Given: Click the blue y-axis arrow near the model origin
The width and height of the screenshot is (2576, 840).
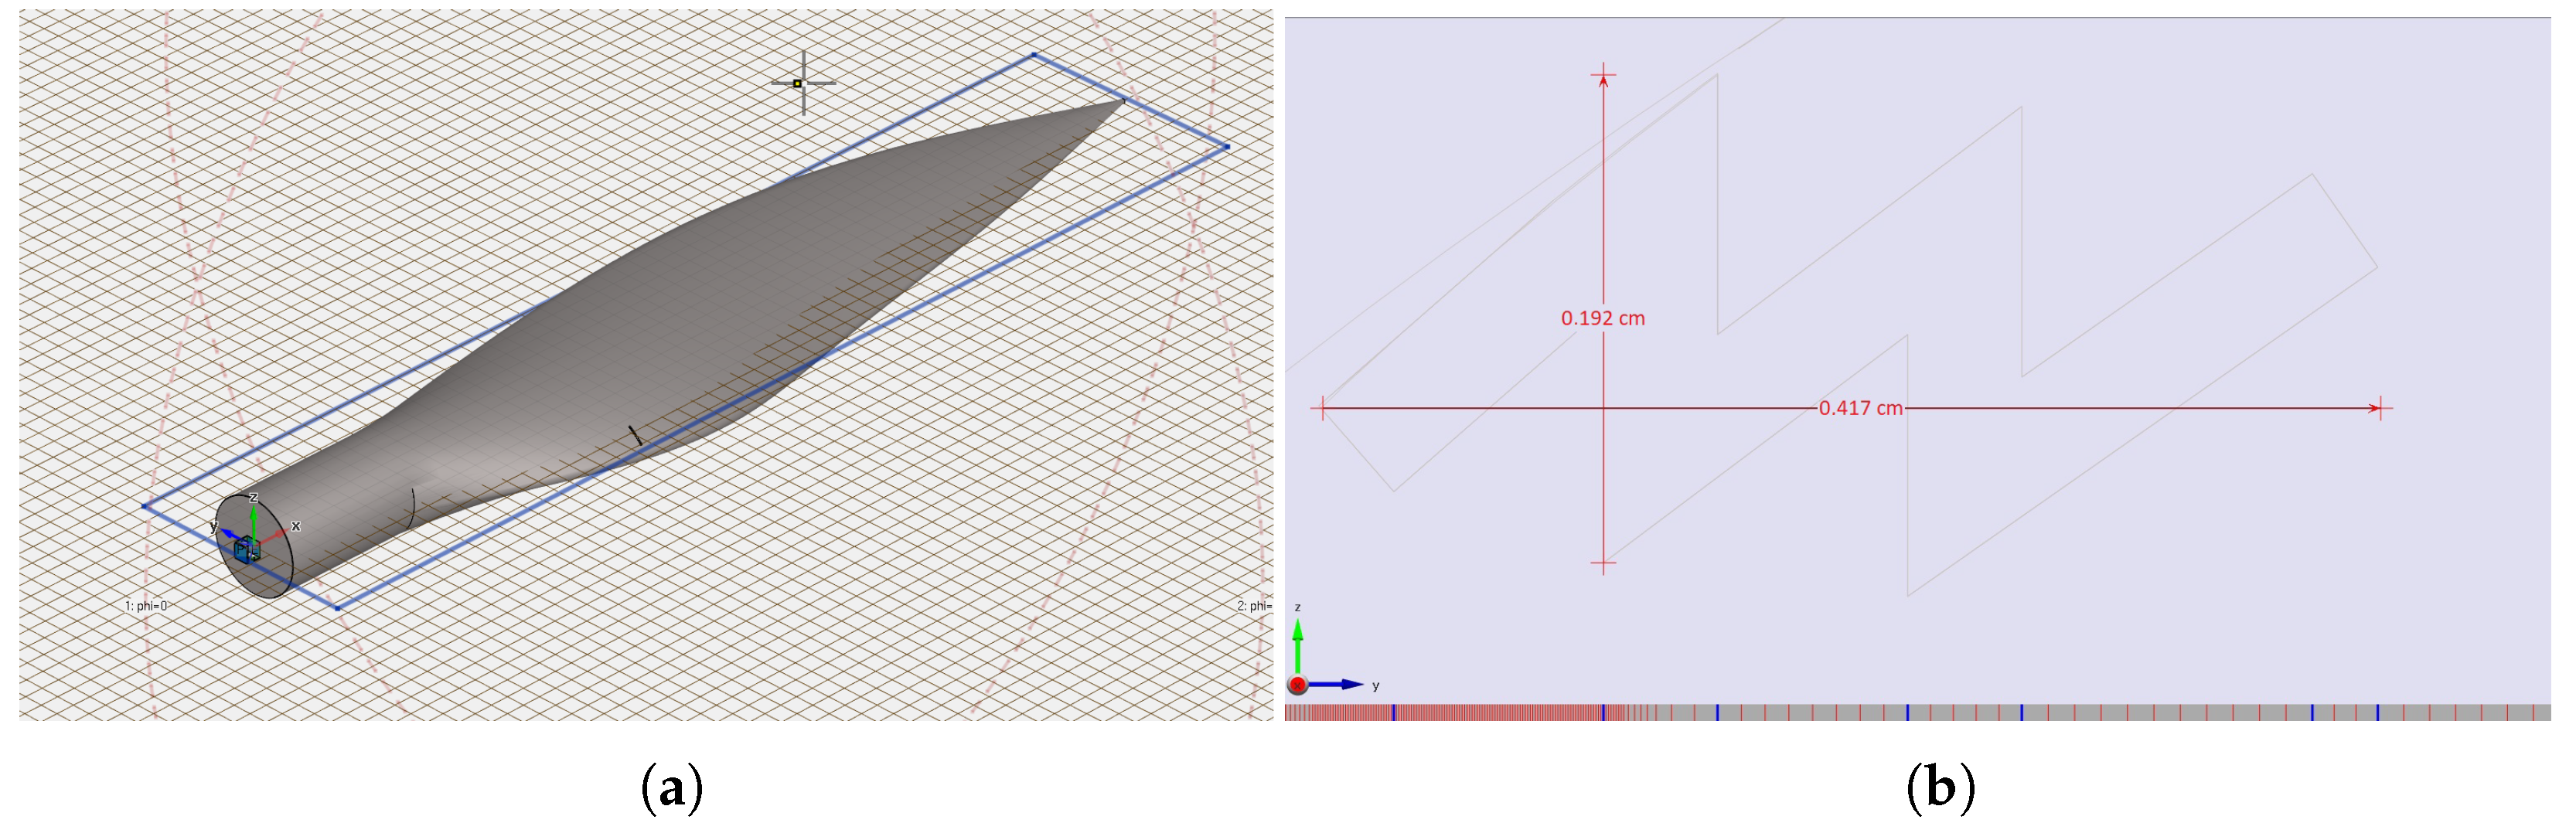Looking at the screenshot, I should point(228,535).
